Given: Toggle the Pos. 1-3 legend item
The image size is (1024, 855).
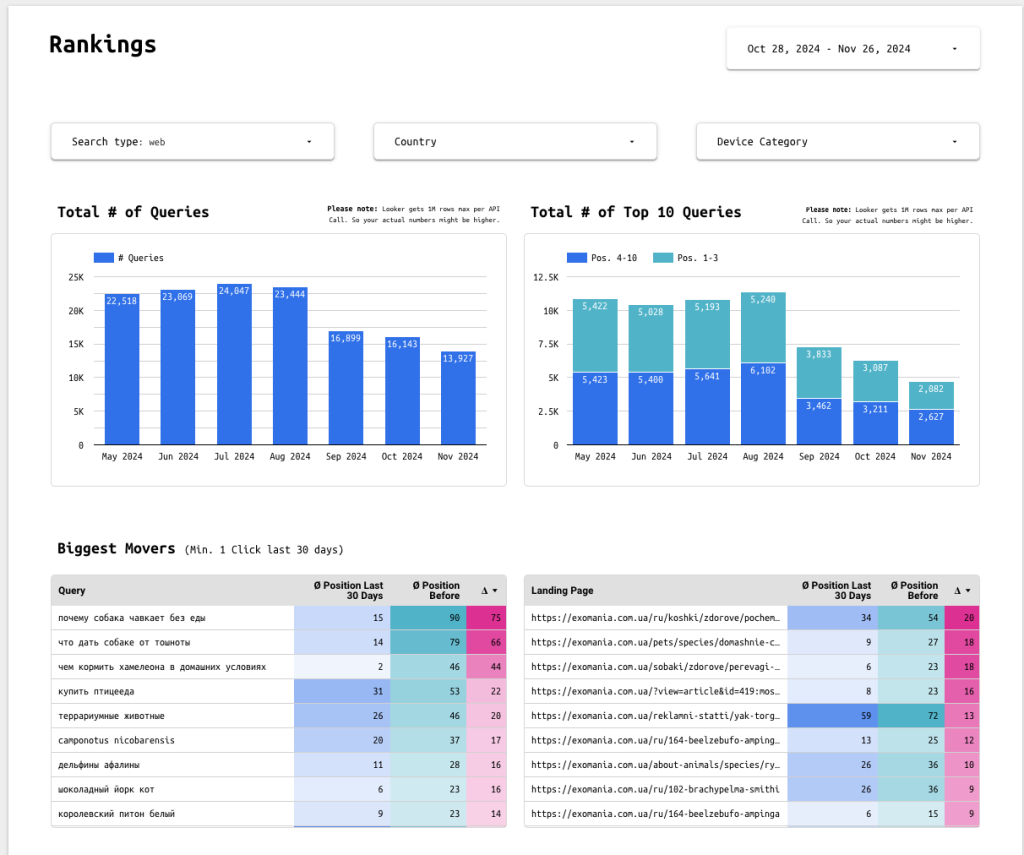Looking at the screenshot, I should pos(686,258).
